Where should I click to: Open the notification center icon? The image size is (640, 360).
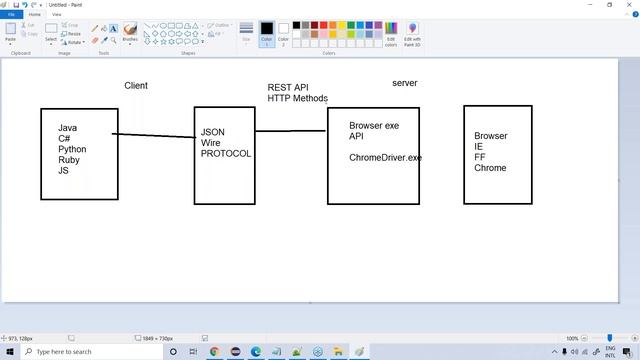click(627, 351)
